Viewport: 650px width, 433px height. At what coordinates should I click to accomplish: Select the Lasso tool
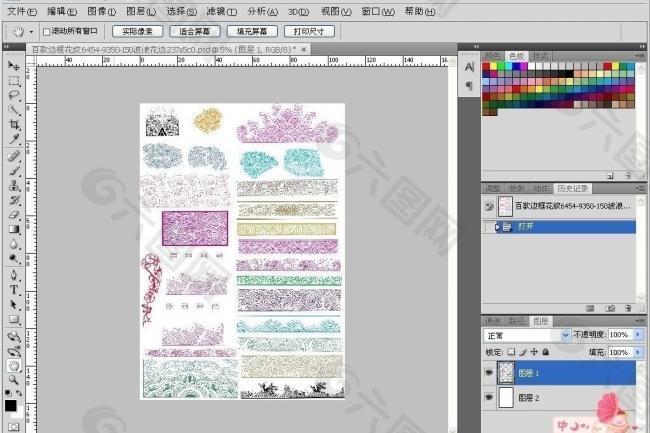(x=14, y=95)
